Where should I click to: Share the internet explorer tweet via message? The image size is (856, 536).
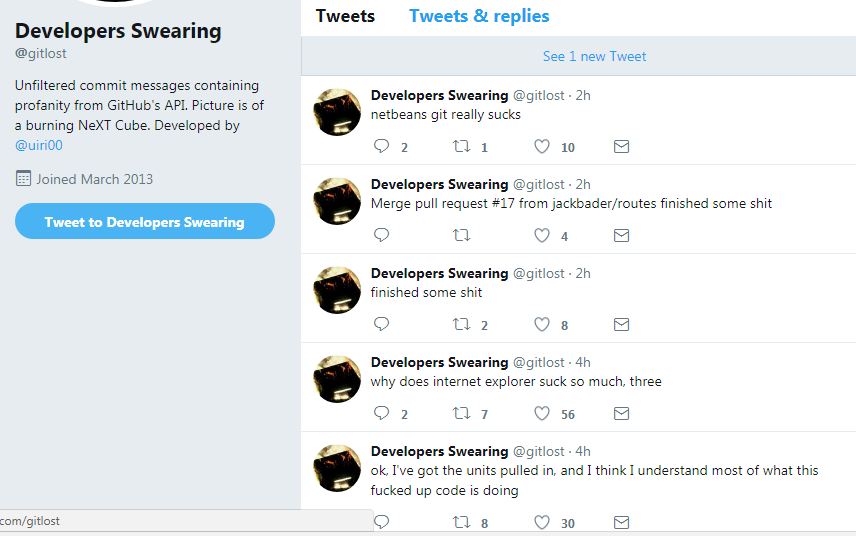tap(621, 414)
